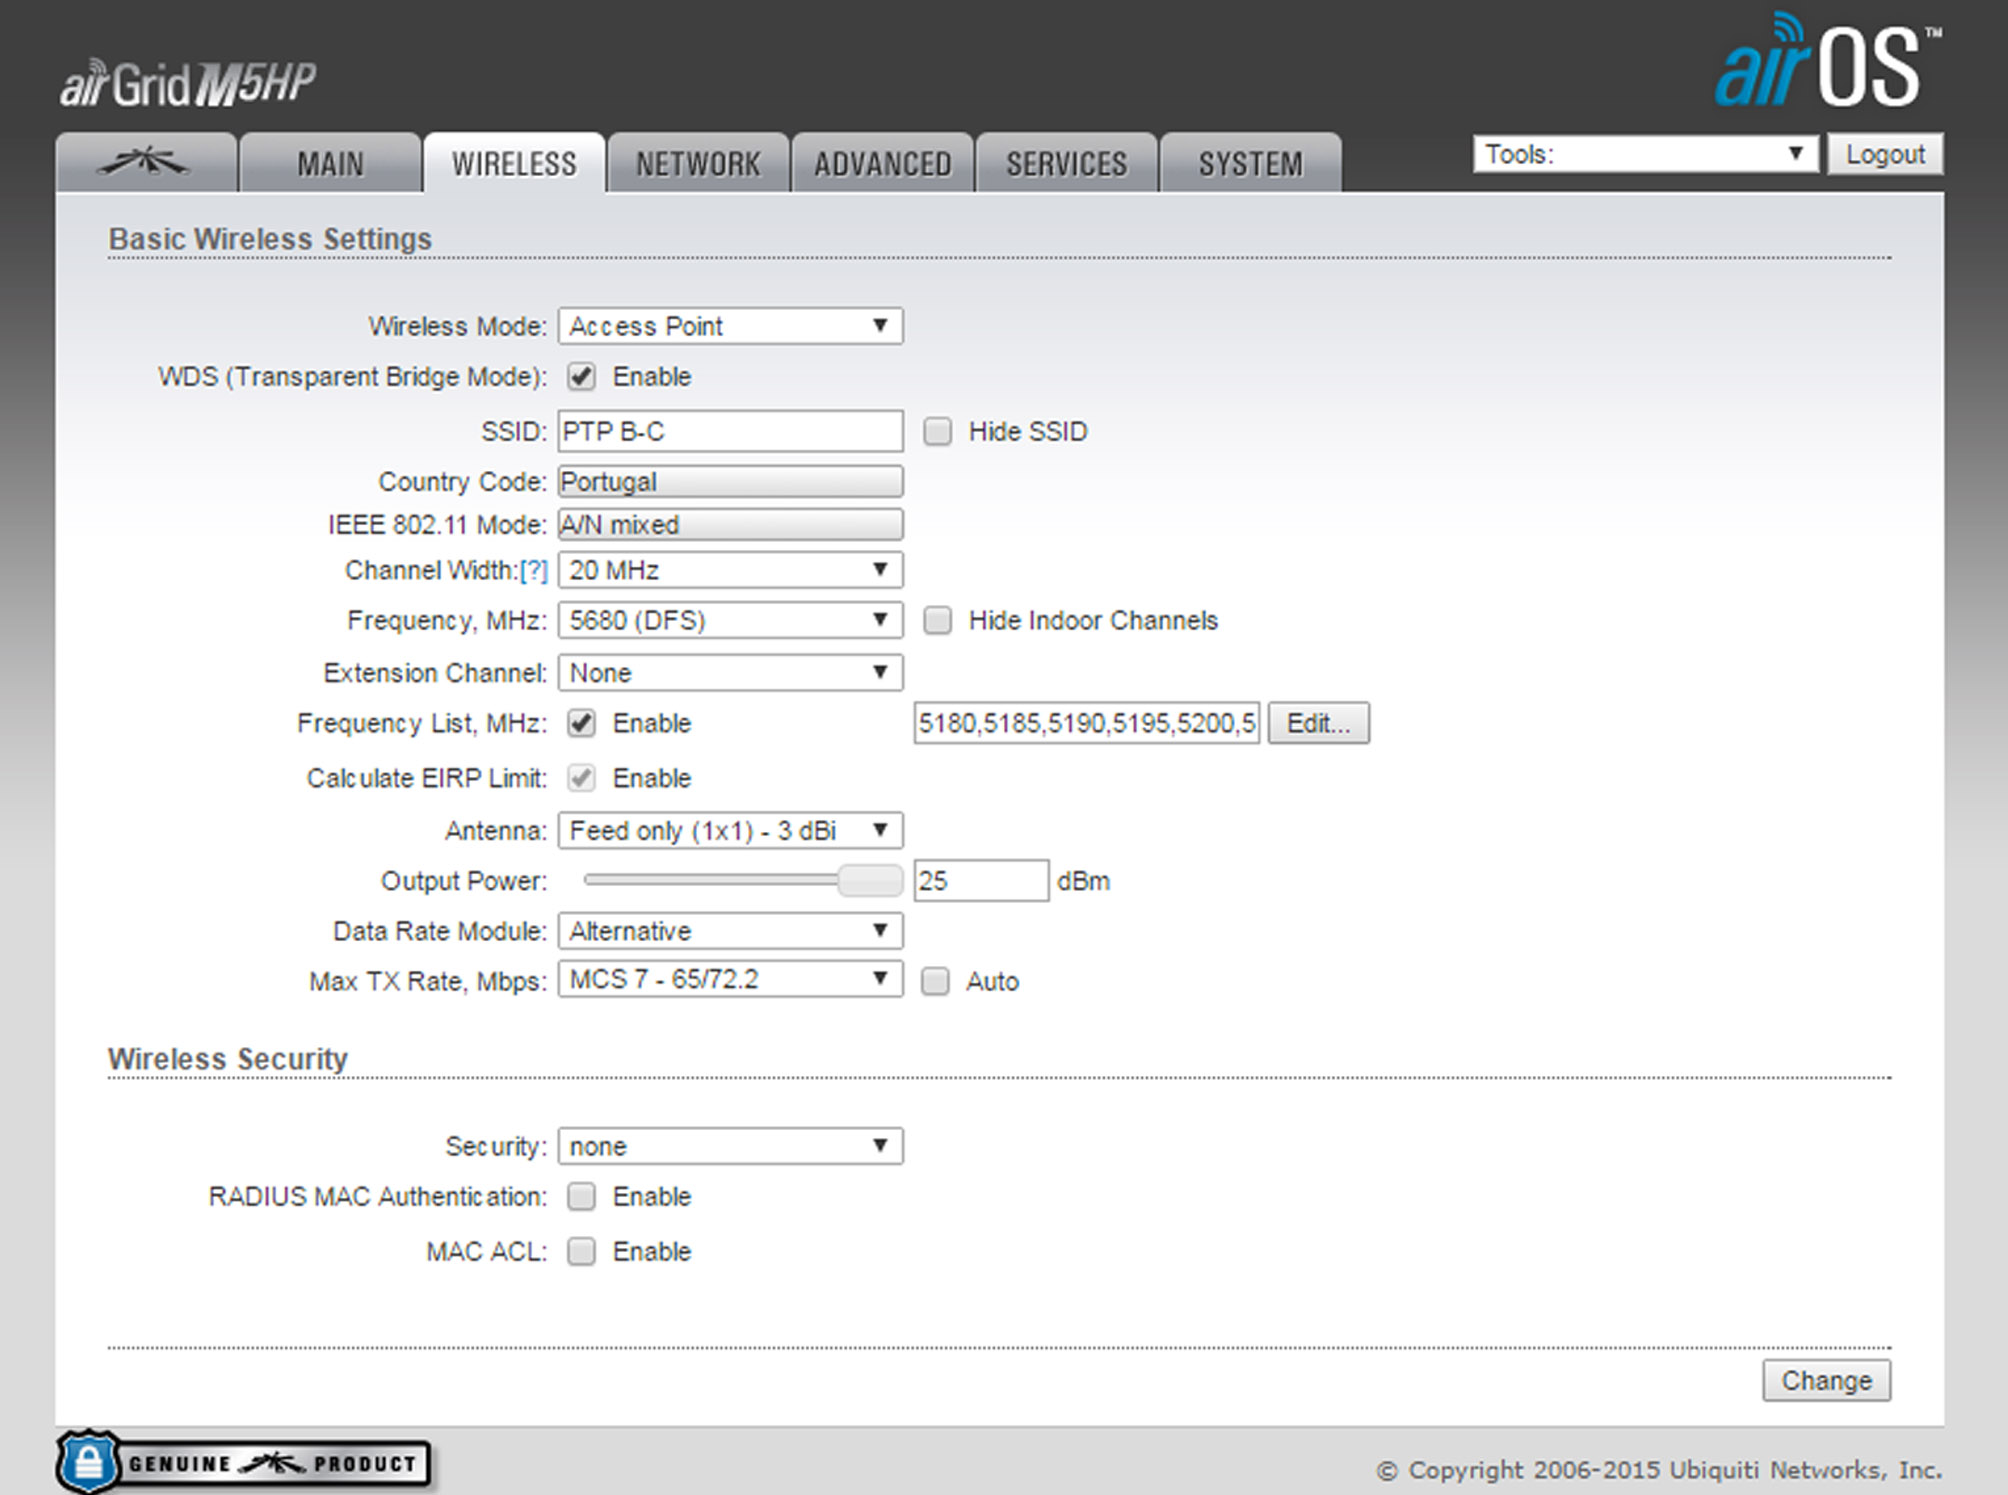The width and height of the screenshot is (2008, 1495).
Task: Open the Frequency MHz dropdown
Action: pos(730,621)
